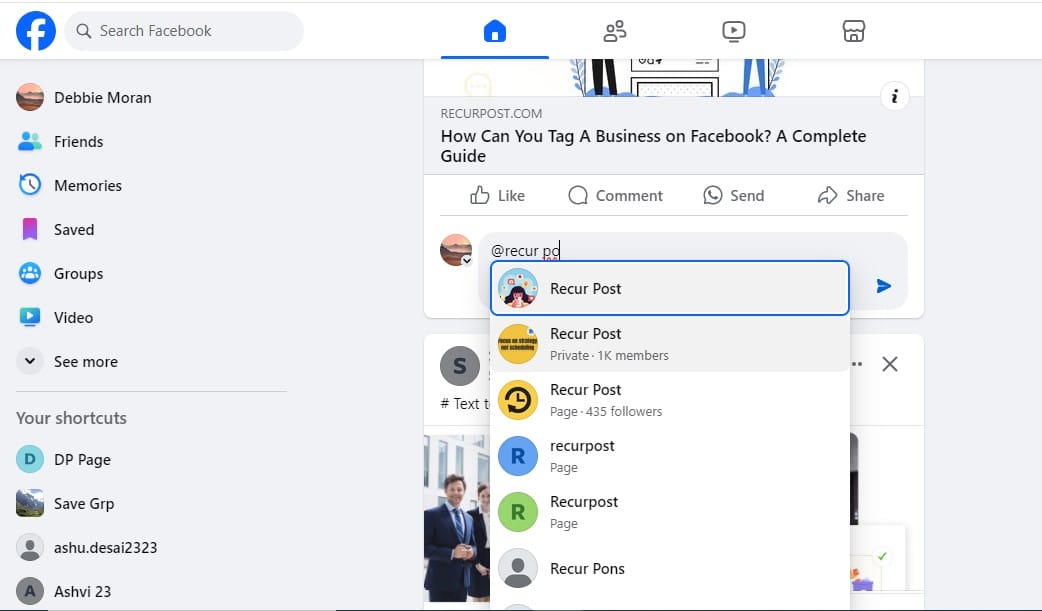This screenshot has height=611, width=1042.
Task: Select lowercase recurpost page suggestion
Action: (670, 455)
